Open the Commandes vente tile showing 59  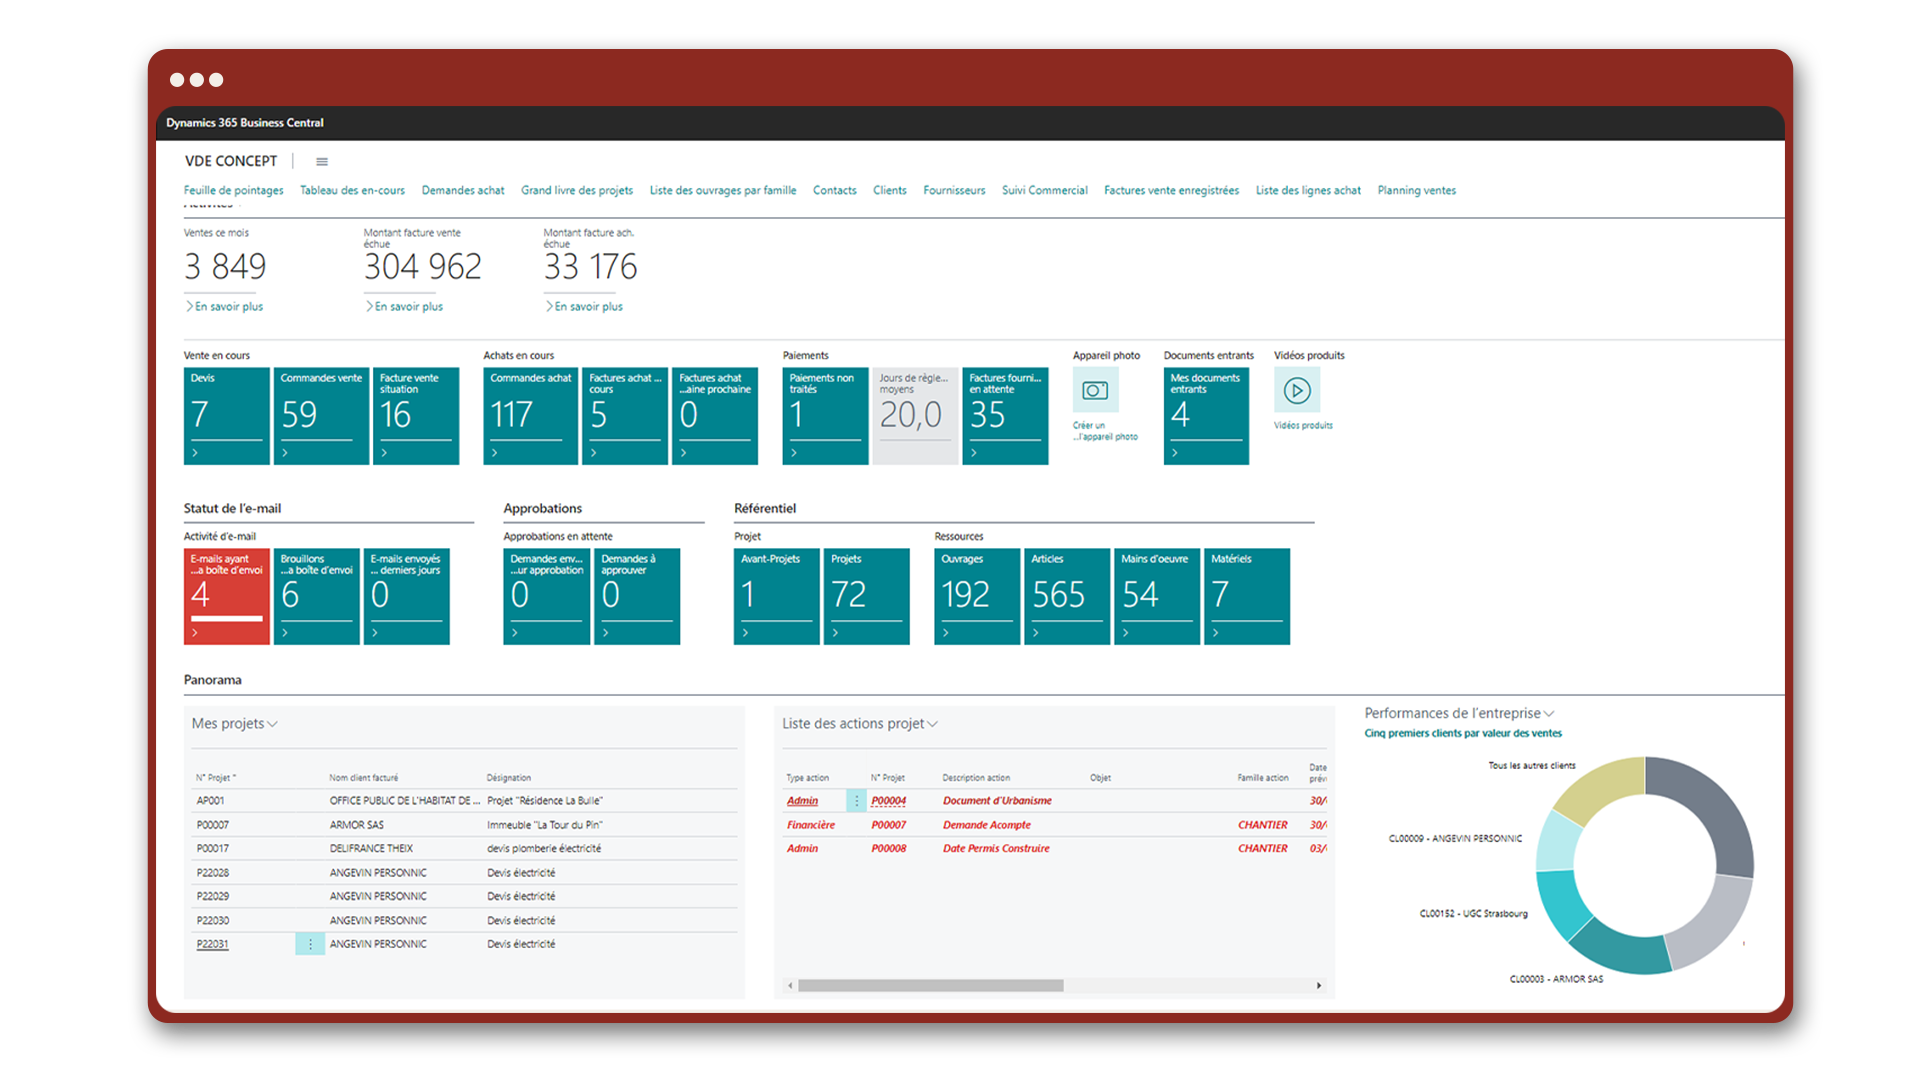click(321, 416)
